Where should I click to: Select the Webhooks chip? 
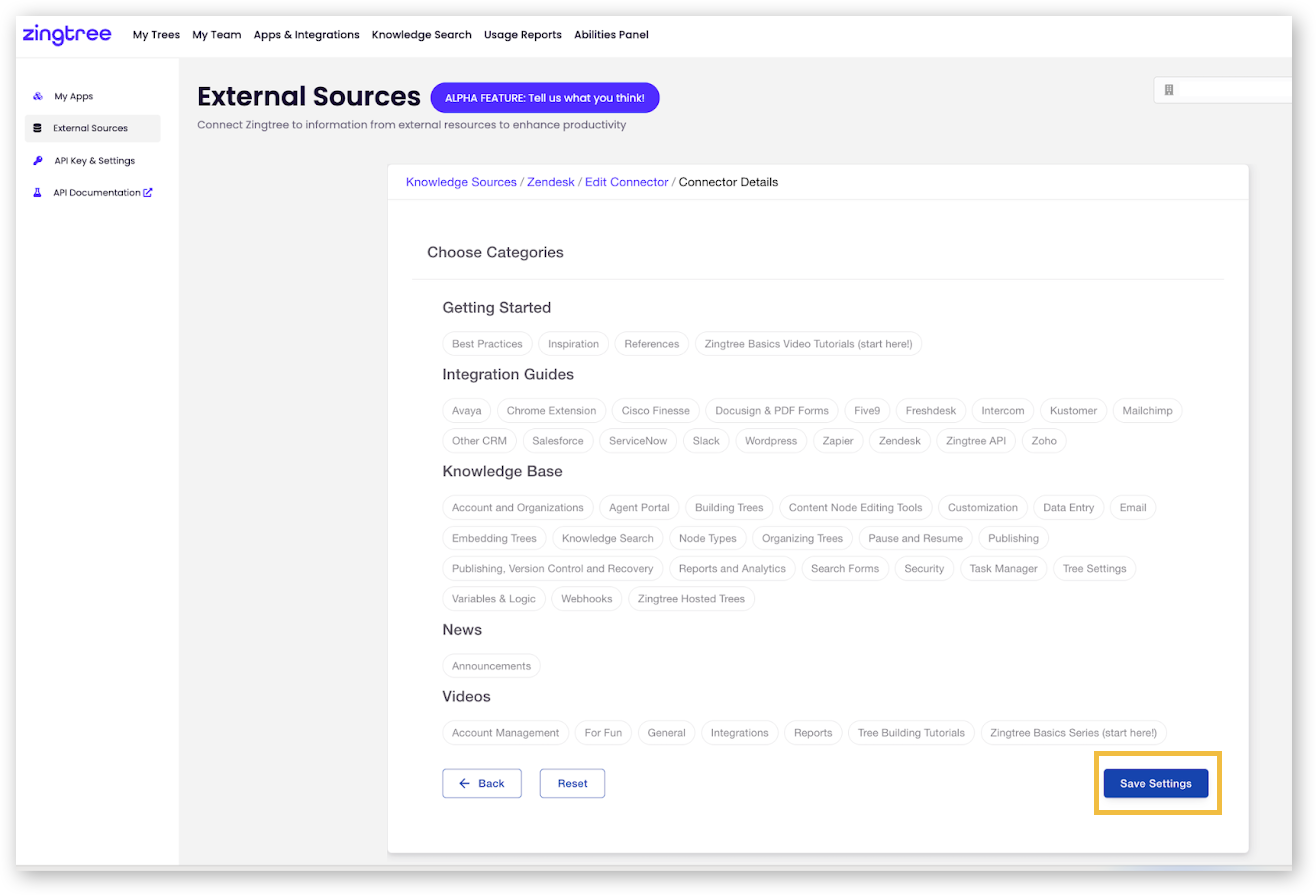pyautogui.click(x=586, y=599)
